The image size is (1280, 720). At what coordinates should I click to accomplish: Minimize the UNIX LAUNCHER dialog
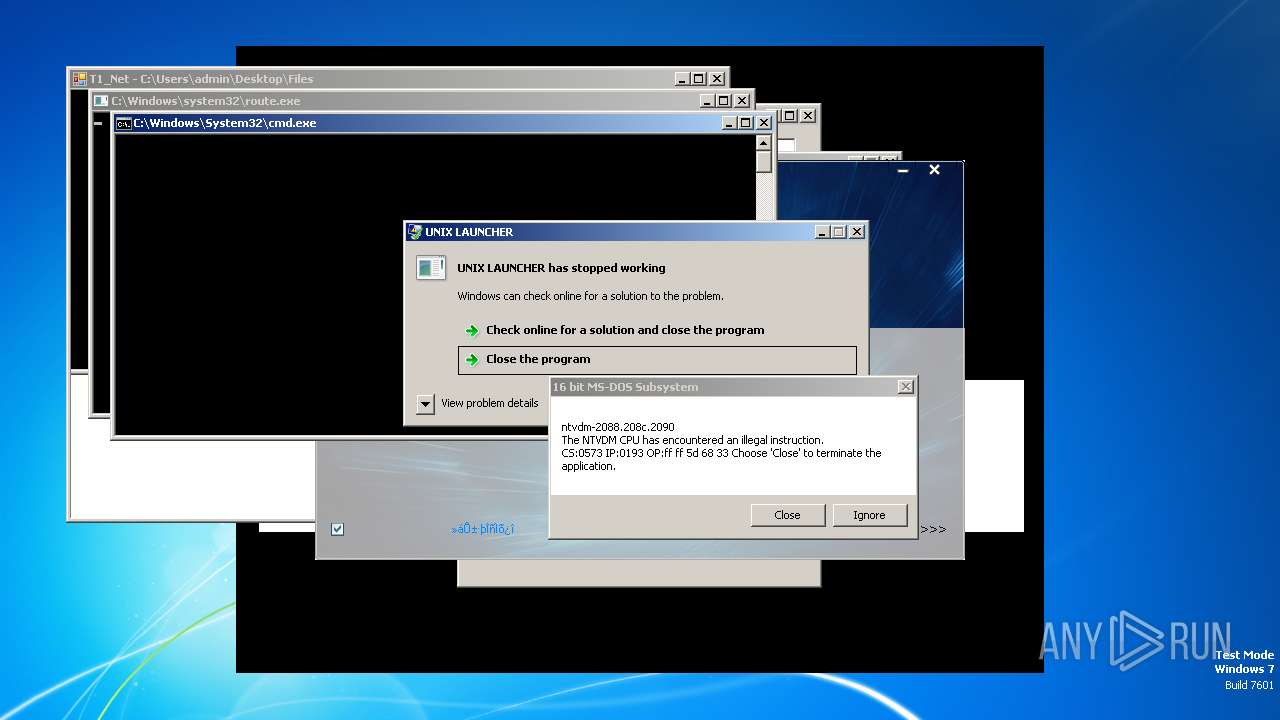(x=822, y=232)
